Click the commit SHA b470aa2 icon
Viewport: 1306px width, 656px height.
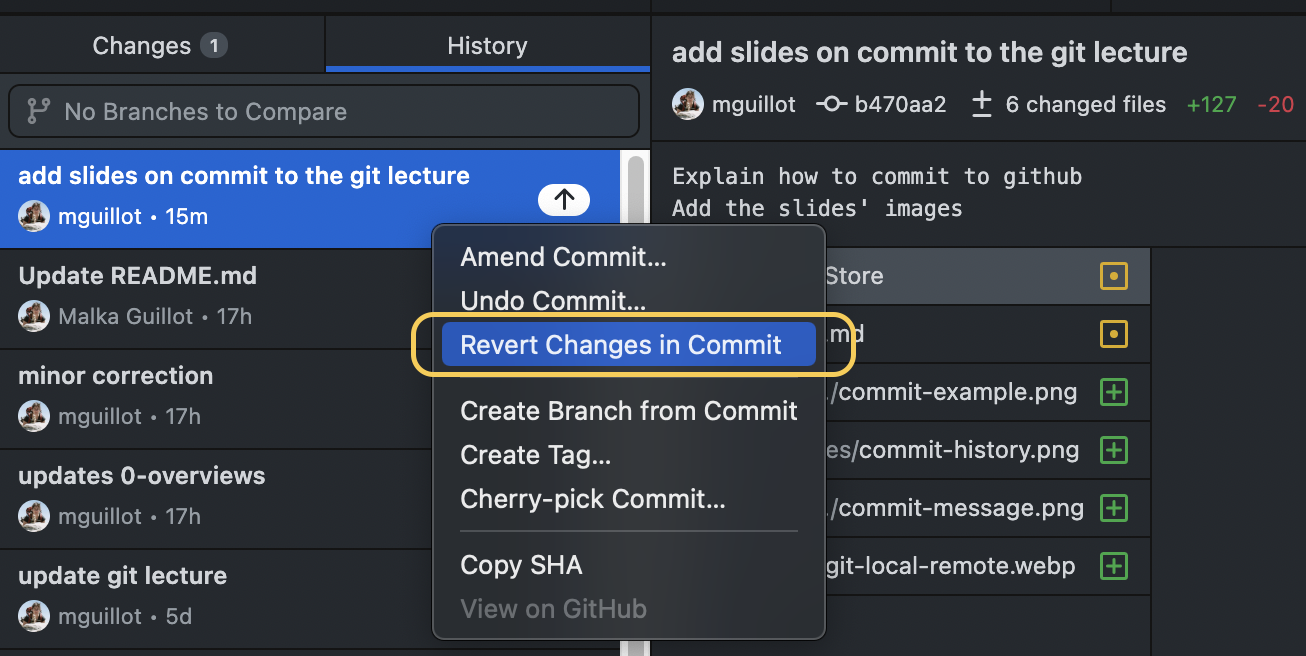point(832,104)
